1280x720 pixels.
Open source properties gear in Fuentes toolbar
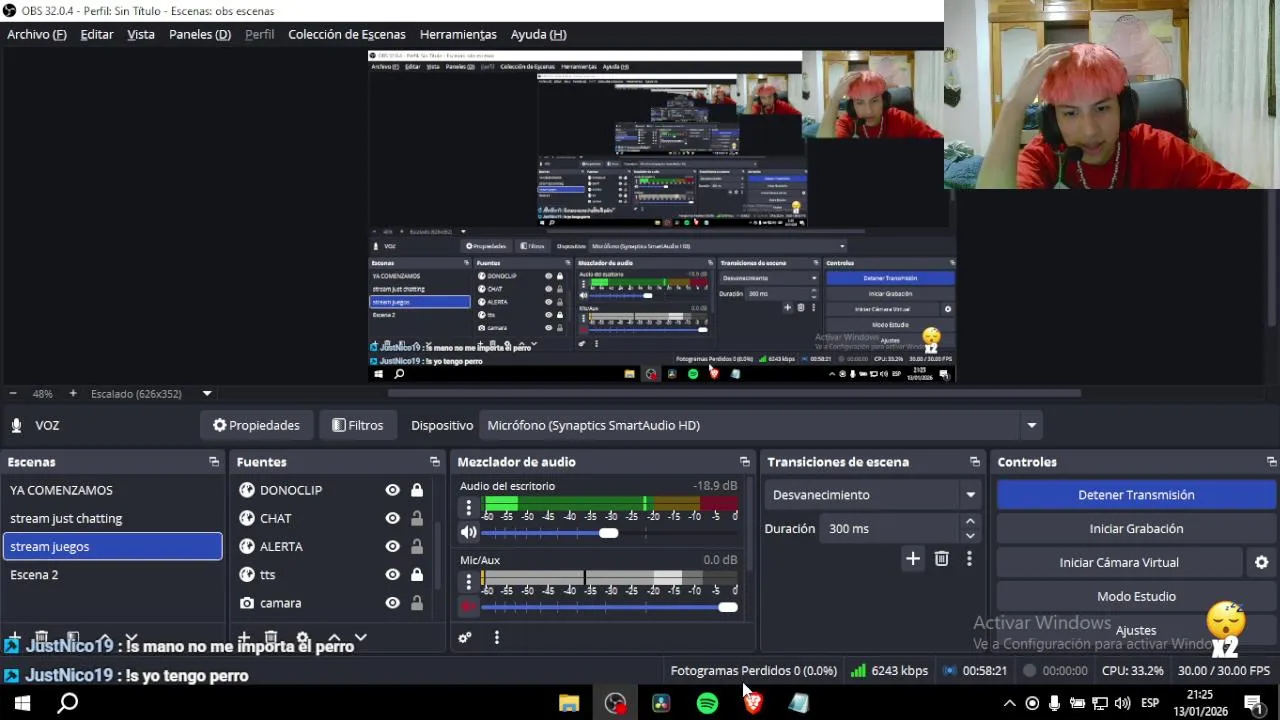coord(303,638)
